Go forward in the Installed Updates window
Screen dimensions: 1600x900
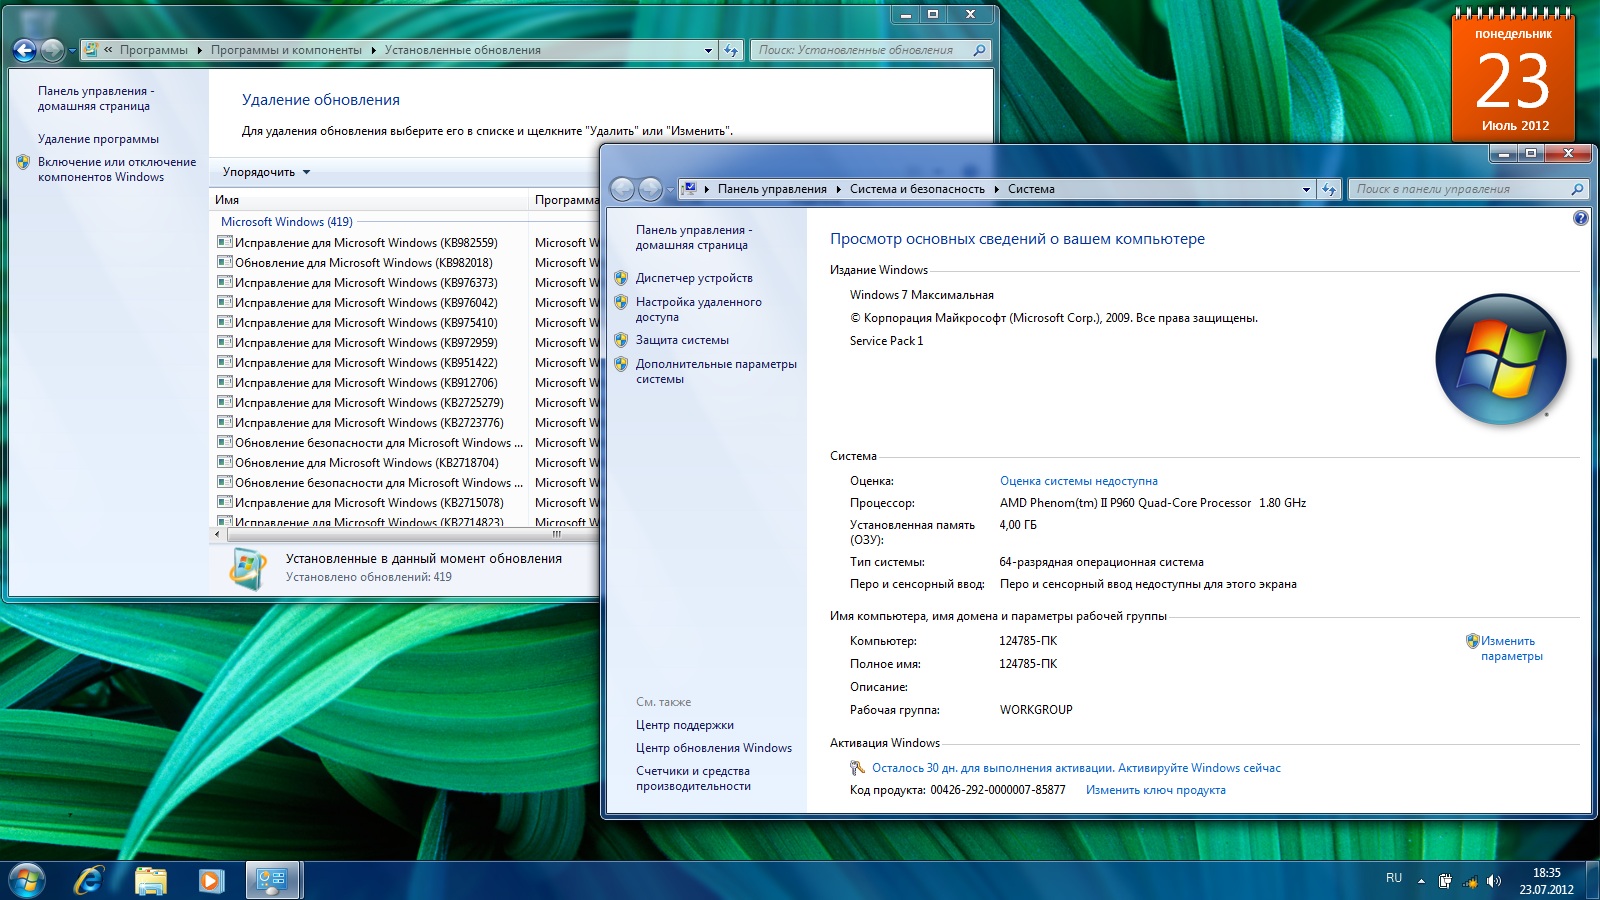coord(52,50)
